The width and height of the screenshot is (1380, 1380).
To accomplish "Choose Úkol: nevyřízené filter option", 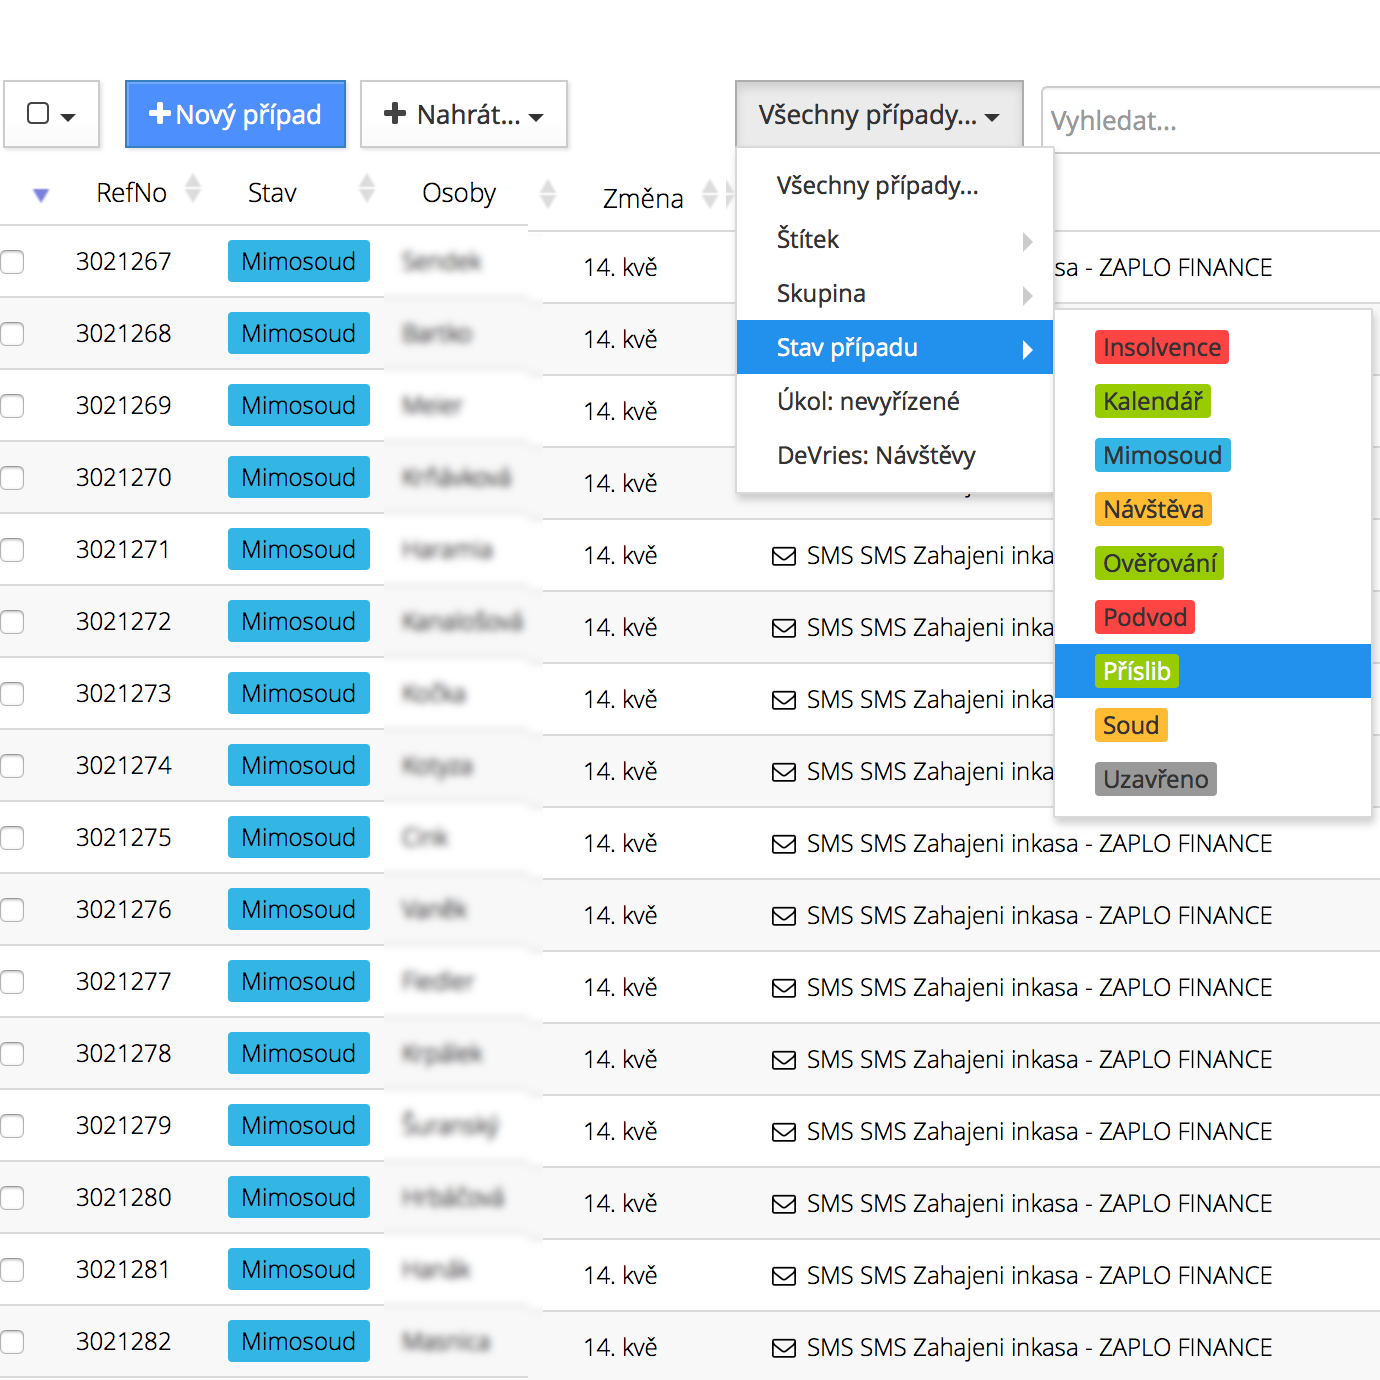I will [868, 402].
